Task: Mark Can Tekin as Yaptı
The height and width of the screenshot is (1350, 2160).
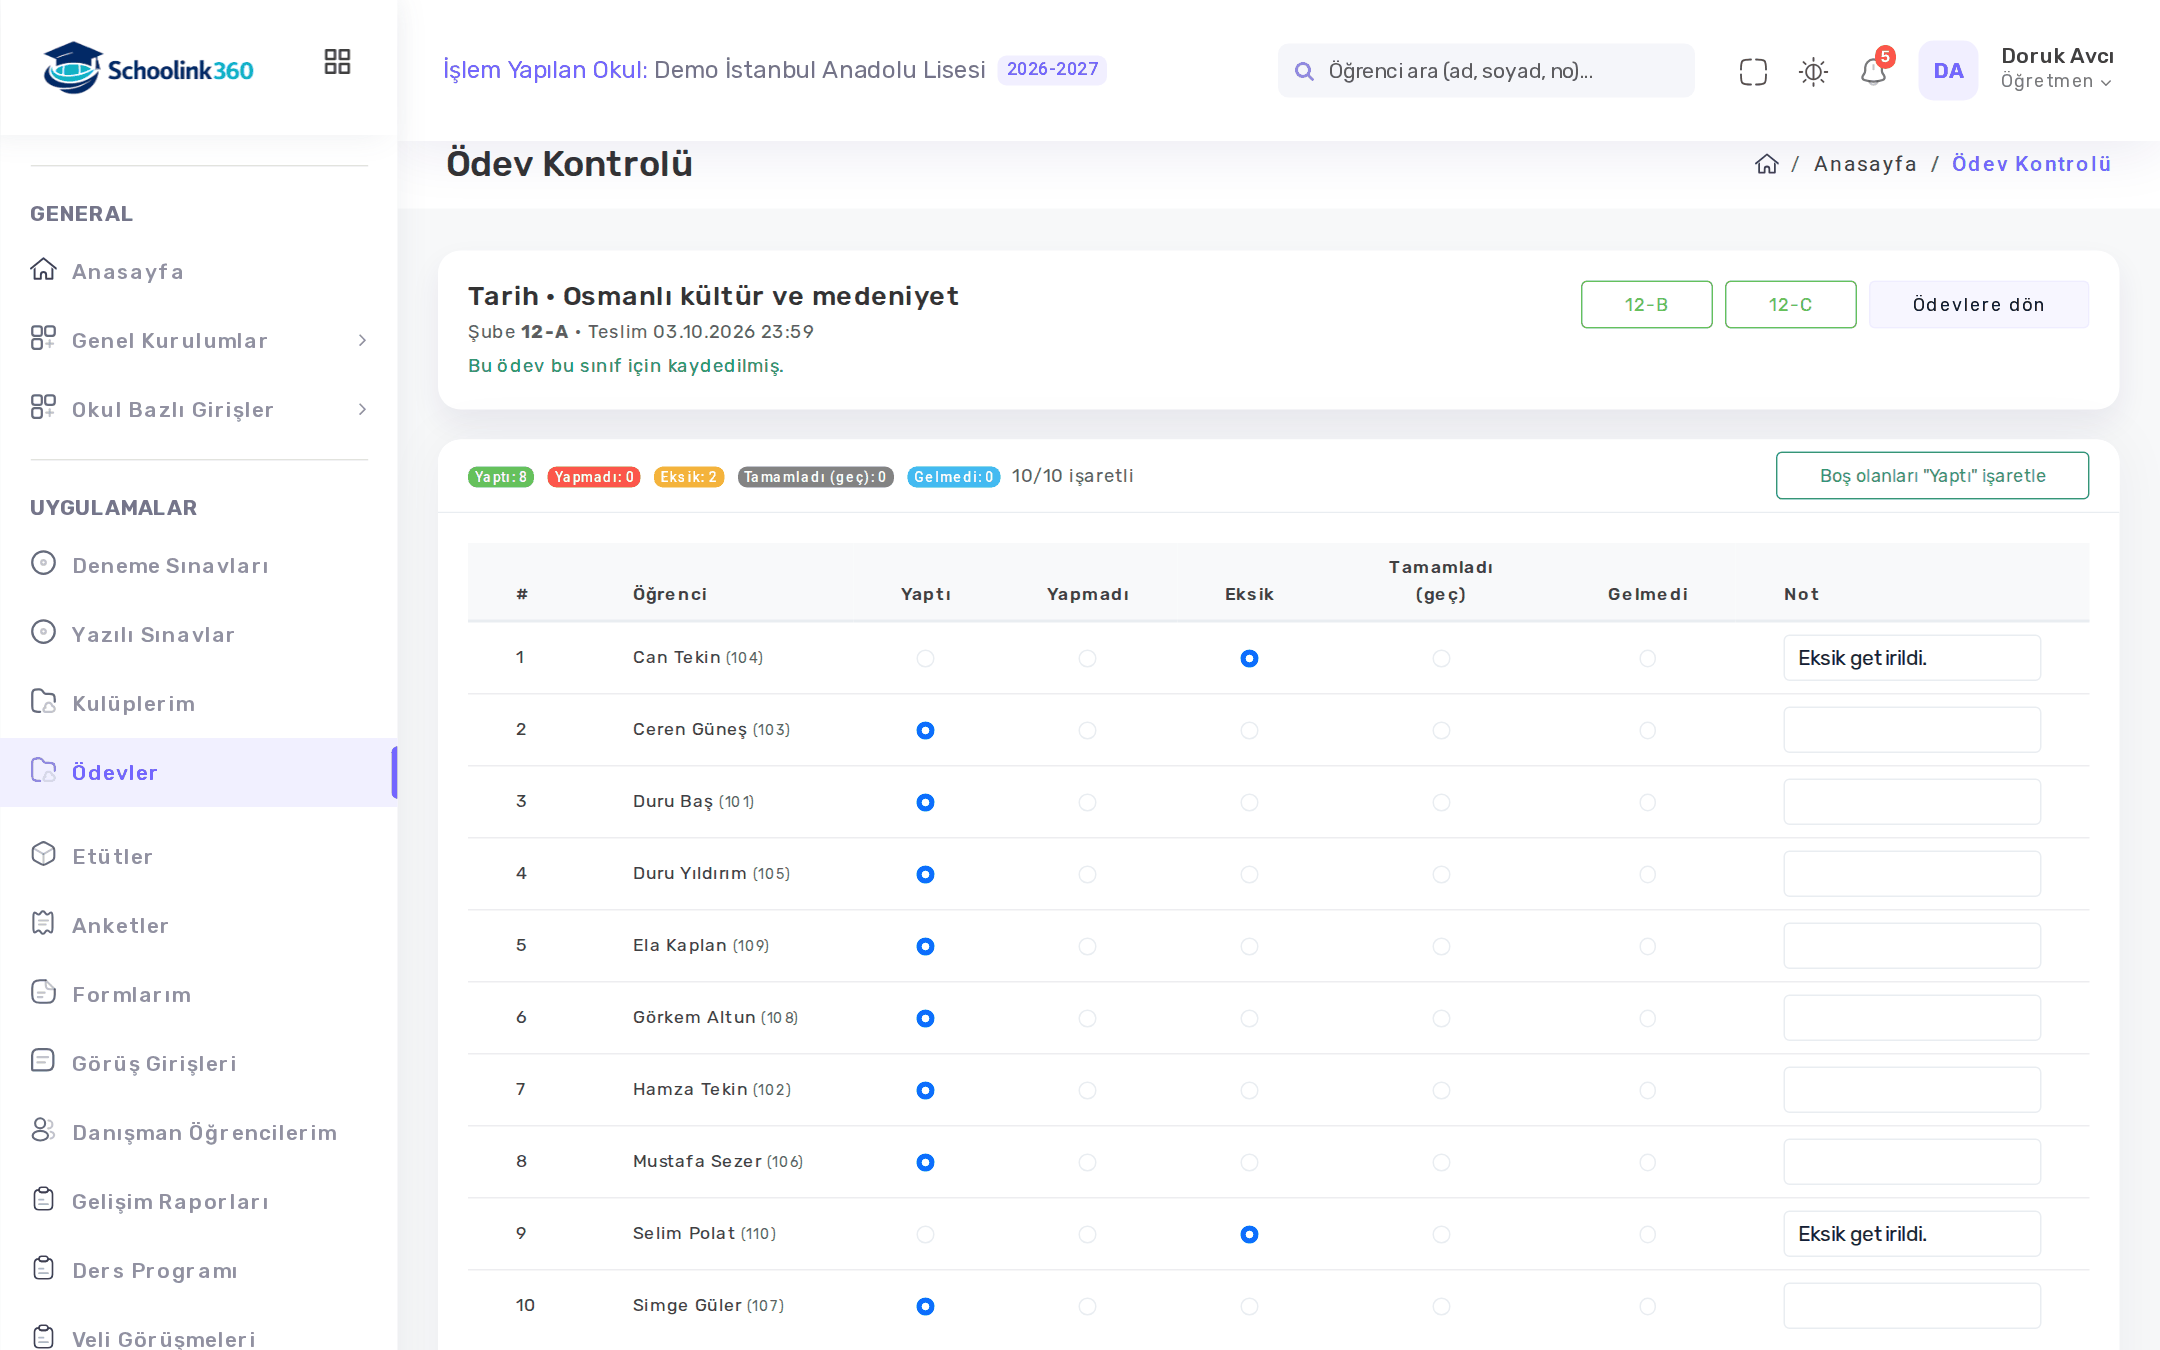Action: (x=925, y=658)
